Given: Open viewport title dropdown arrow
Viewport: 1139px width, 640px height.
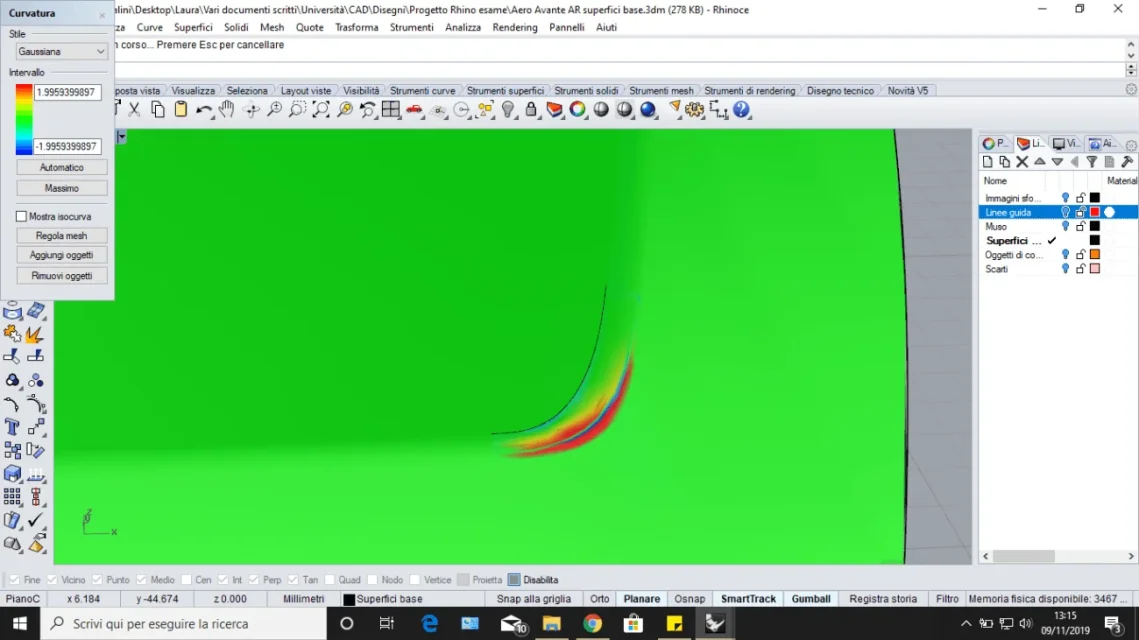Looking at the screenshot, I should pos(121,137).
